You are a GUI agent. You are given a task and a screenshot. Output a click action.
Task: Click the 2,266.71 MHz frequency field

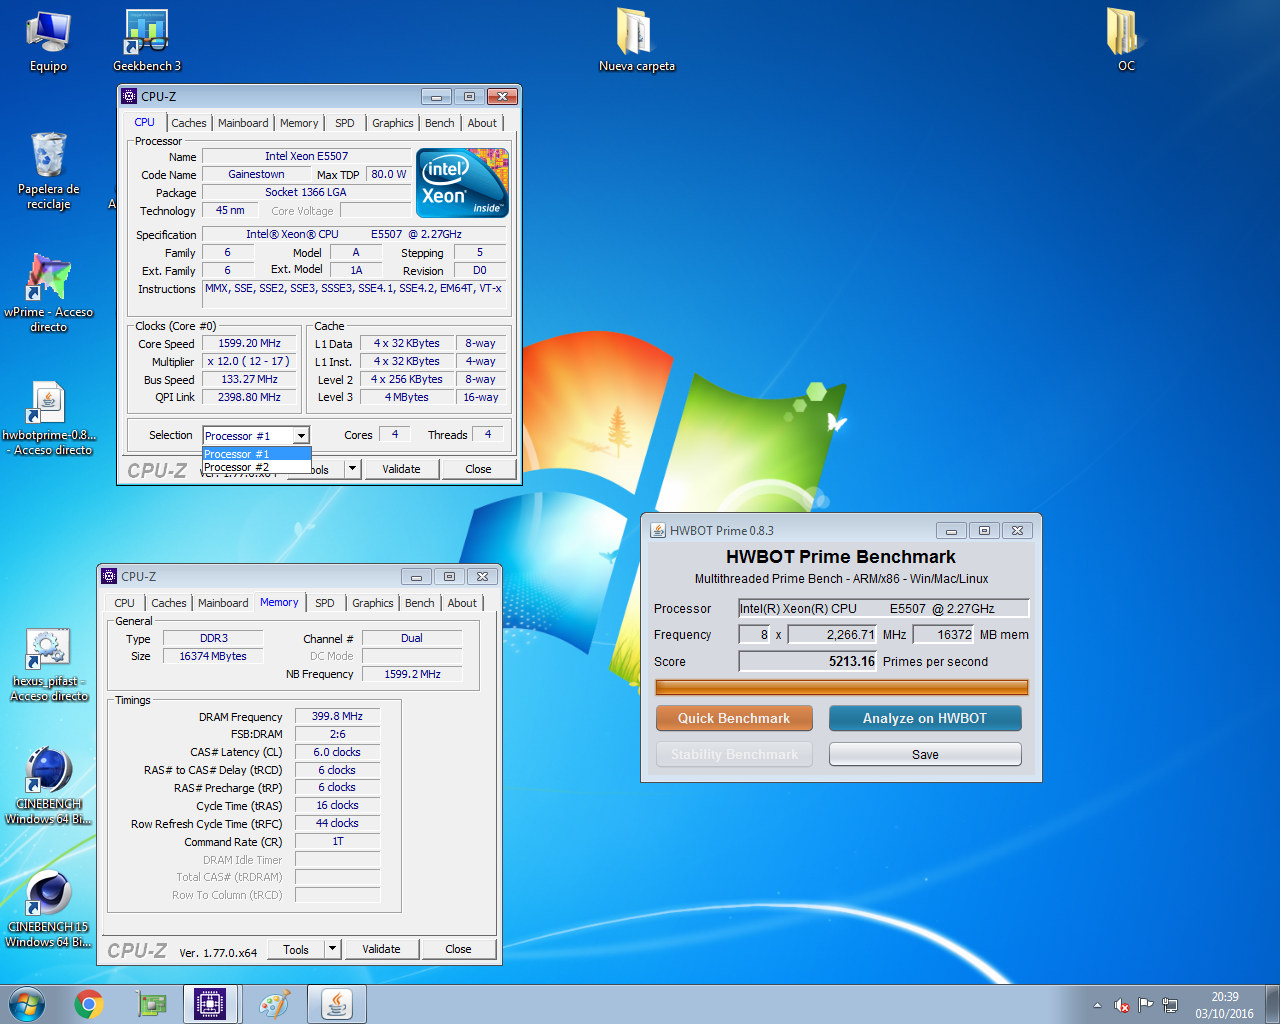point(833,634)
